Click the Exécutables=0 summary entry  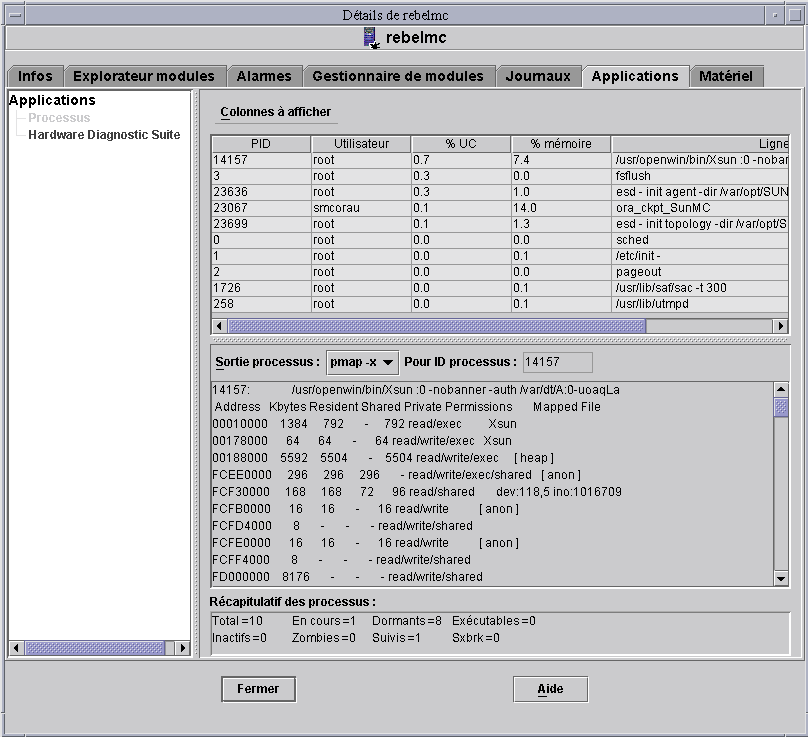[494, 621]
